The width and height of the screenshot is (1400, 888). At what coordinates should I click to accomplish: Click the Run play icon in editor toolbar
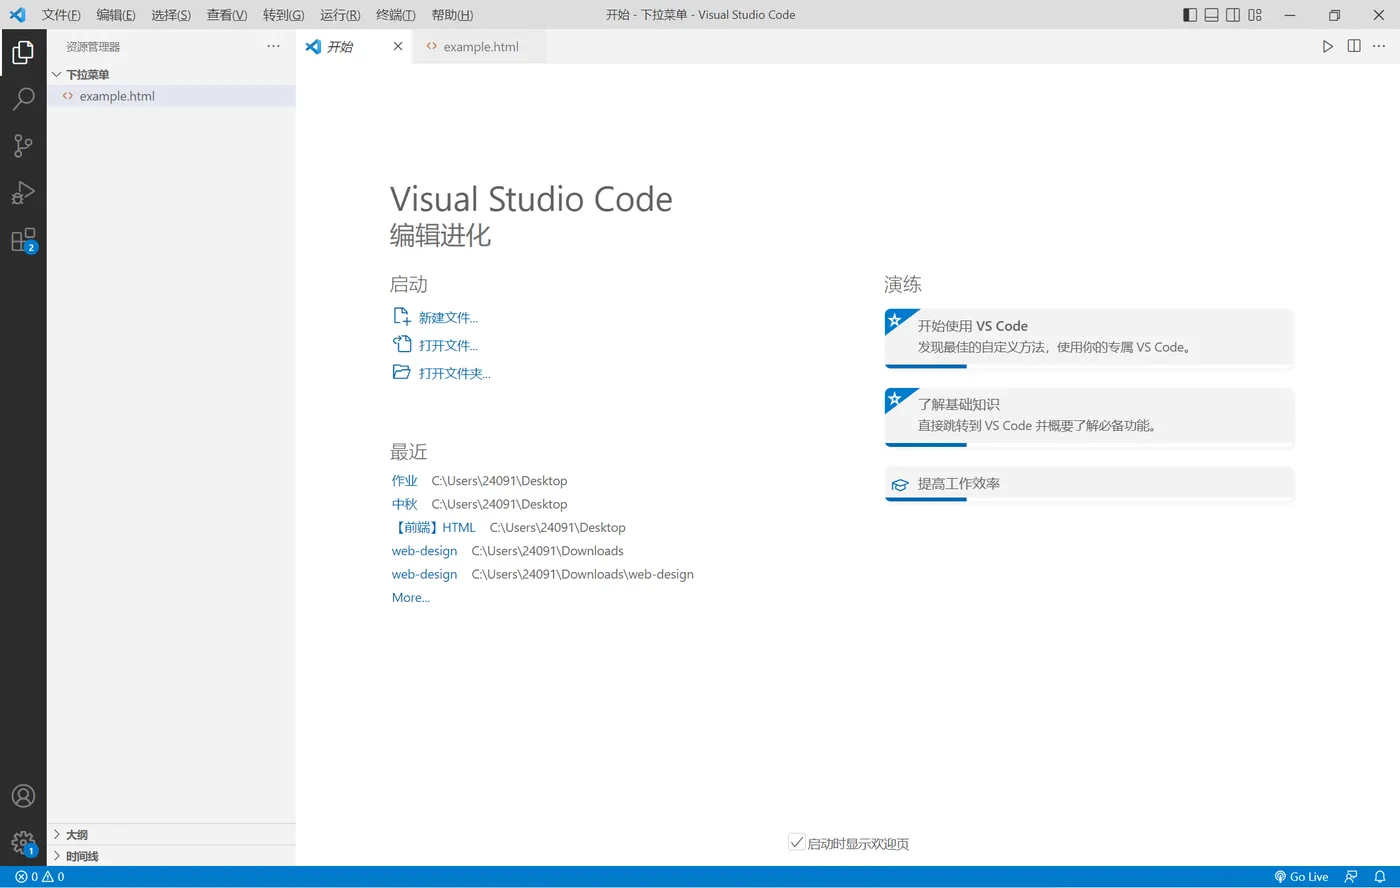coord(1328,47)
